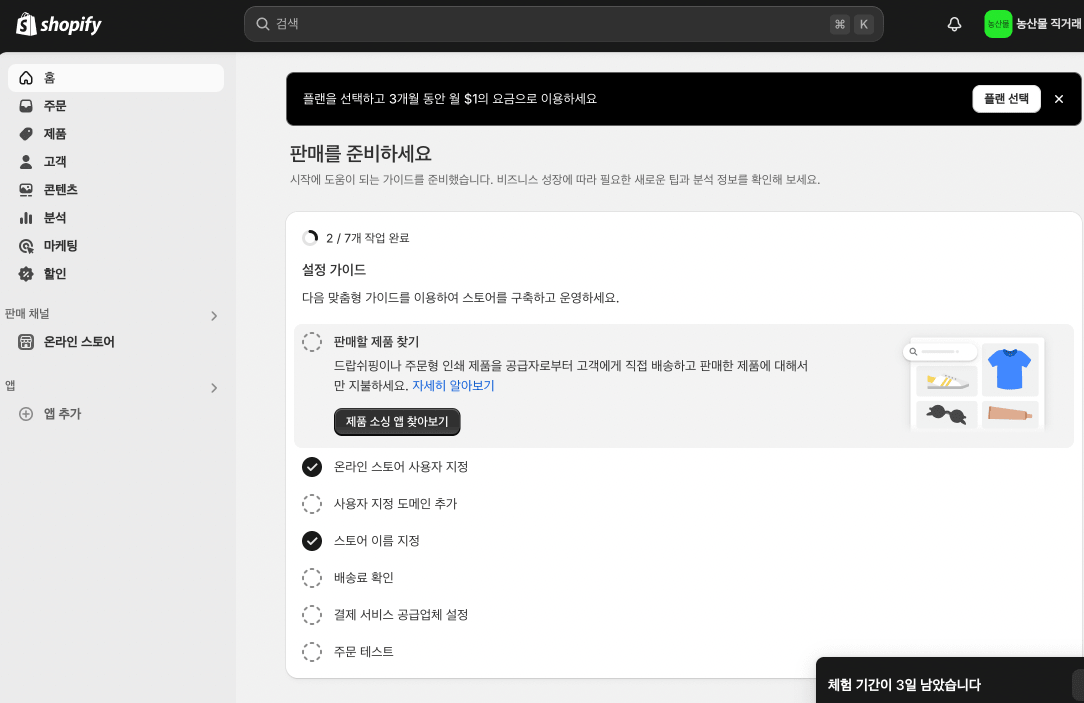The width and height of the screenshot is (1084, 703).
Task: Open 마케팅 (Marketing) target icon
Action: [x=26, y=246]
